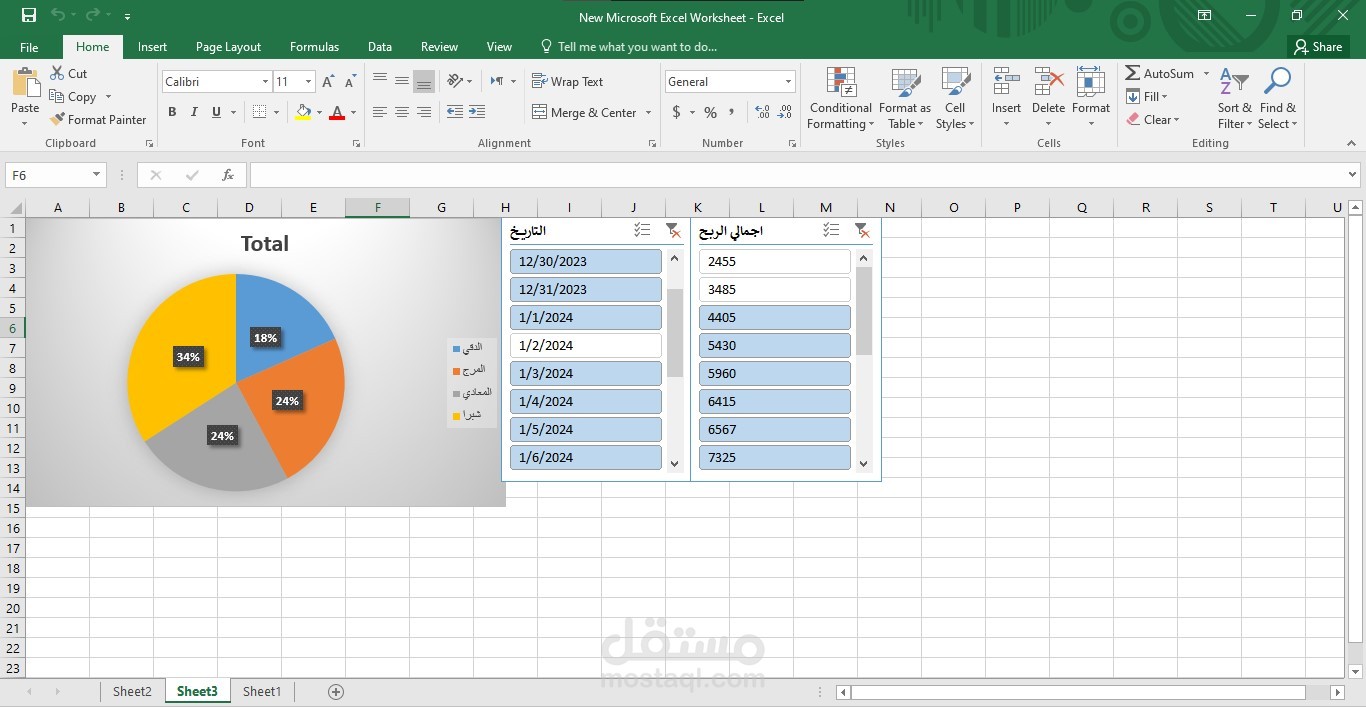Image resolution: width=1366 pixels, height=707 pixels.
Task: Add a new sheet with the plus icon
Action: click(x=336, y=691)
